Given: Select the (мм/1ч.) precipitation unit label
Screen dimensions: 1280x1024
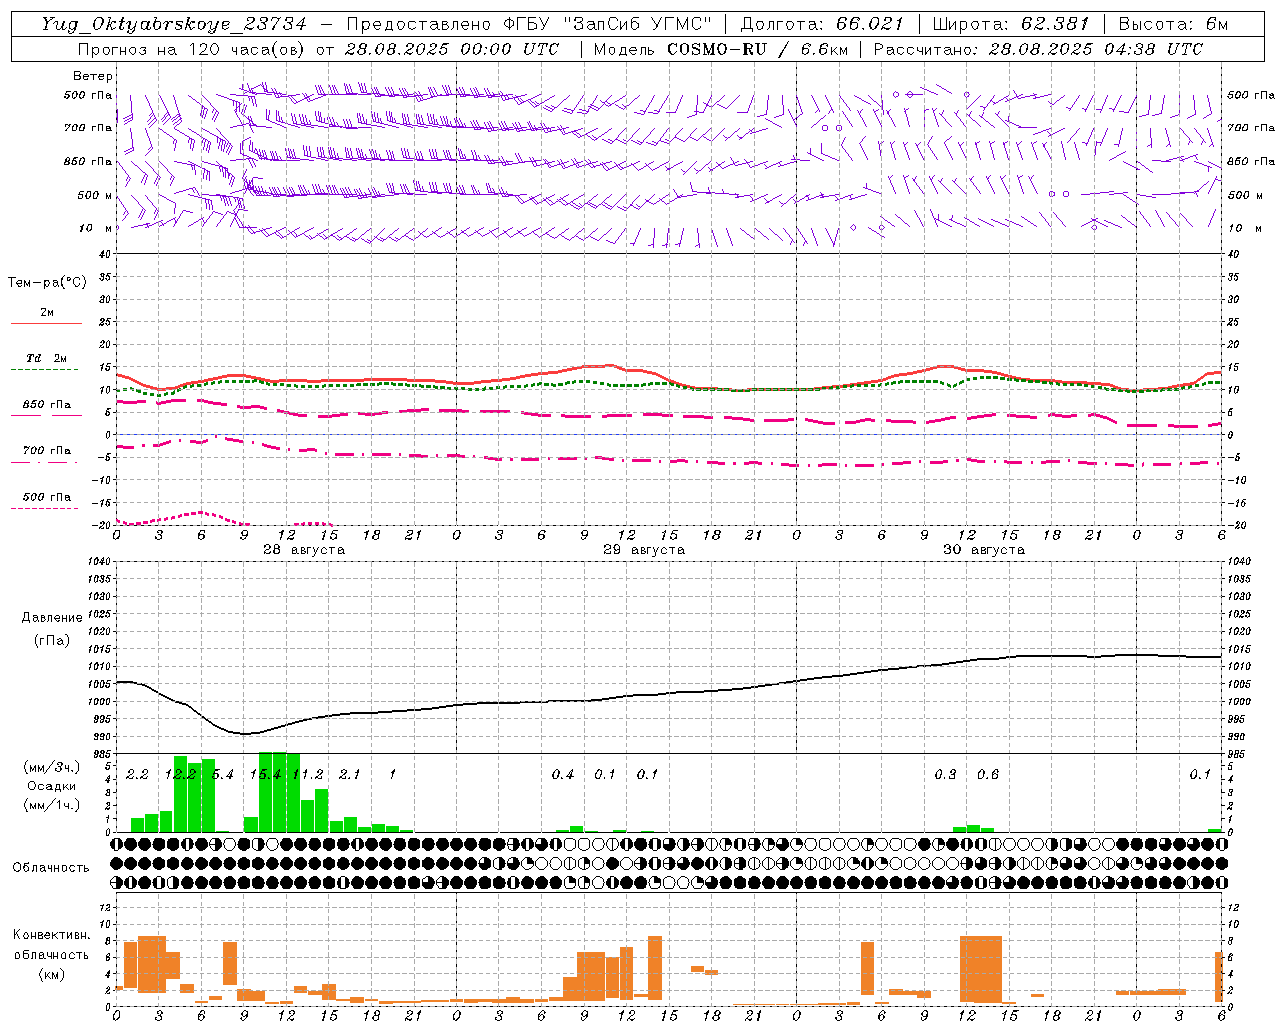Looking at the screenshot, I should (x=52, y=805).
